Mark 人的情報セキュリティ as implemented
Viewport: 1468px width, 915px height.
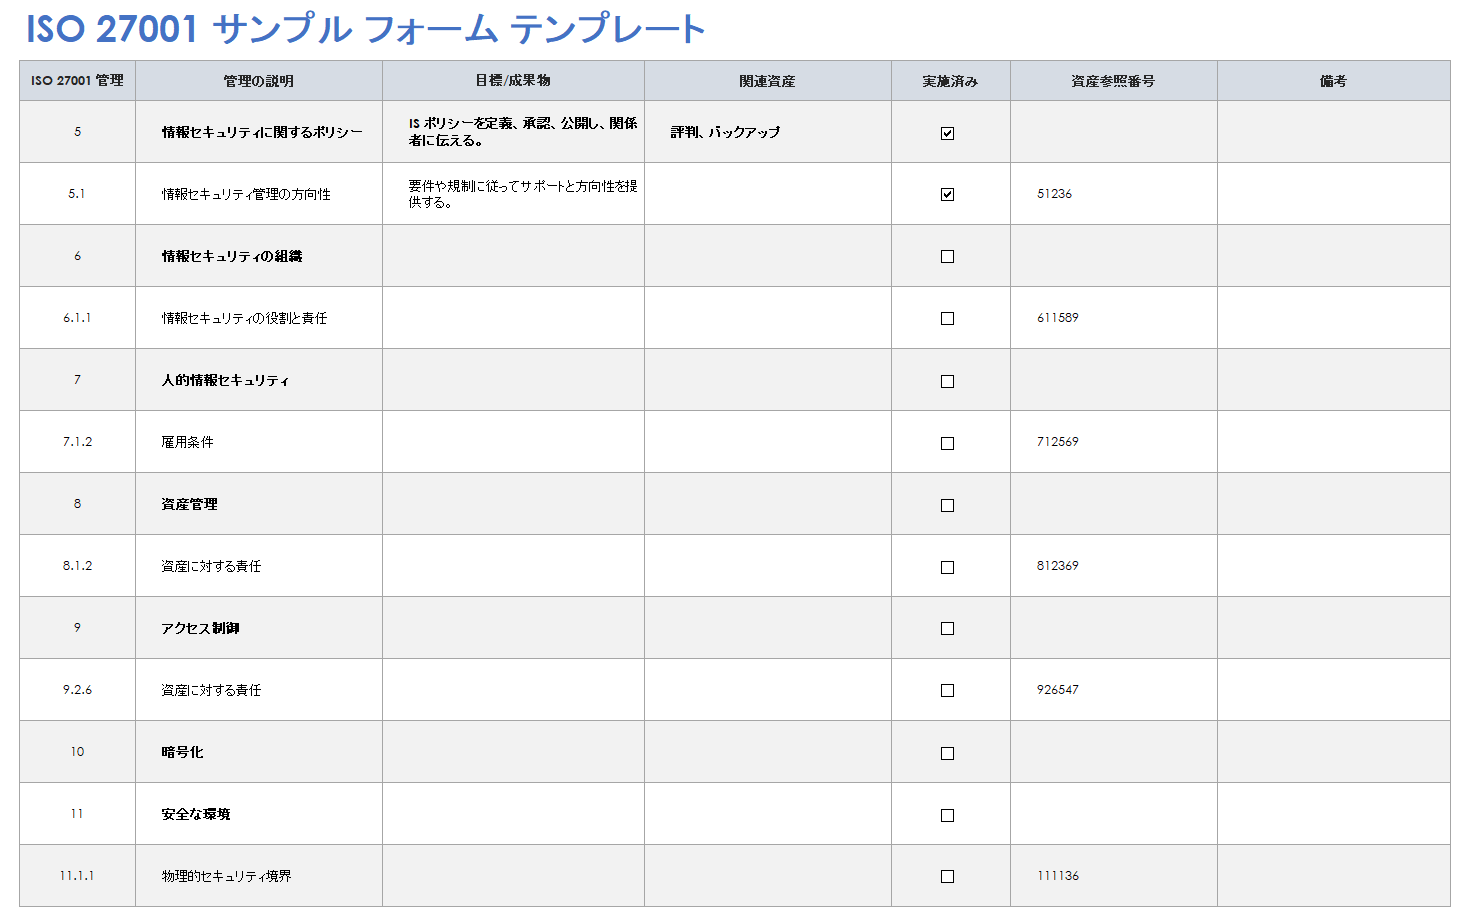pos(947,381)
